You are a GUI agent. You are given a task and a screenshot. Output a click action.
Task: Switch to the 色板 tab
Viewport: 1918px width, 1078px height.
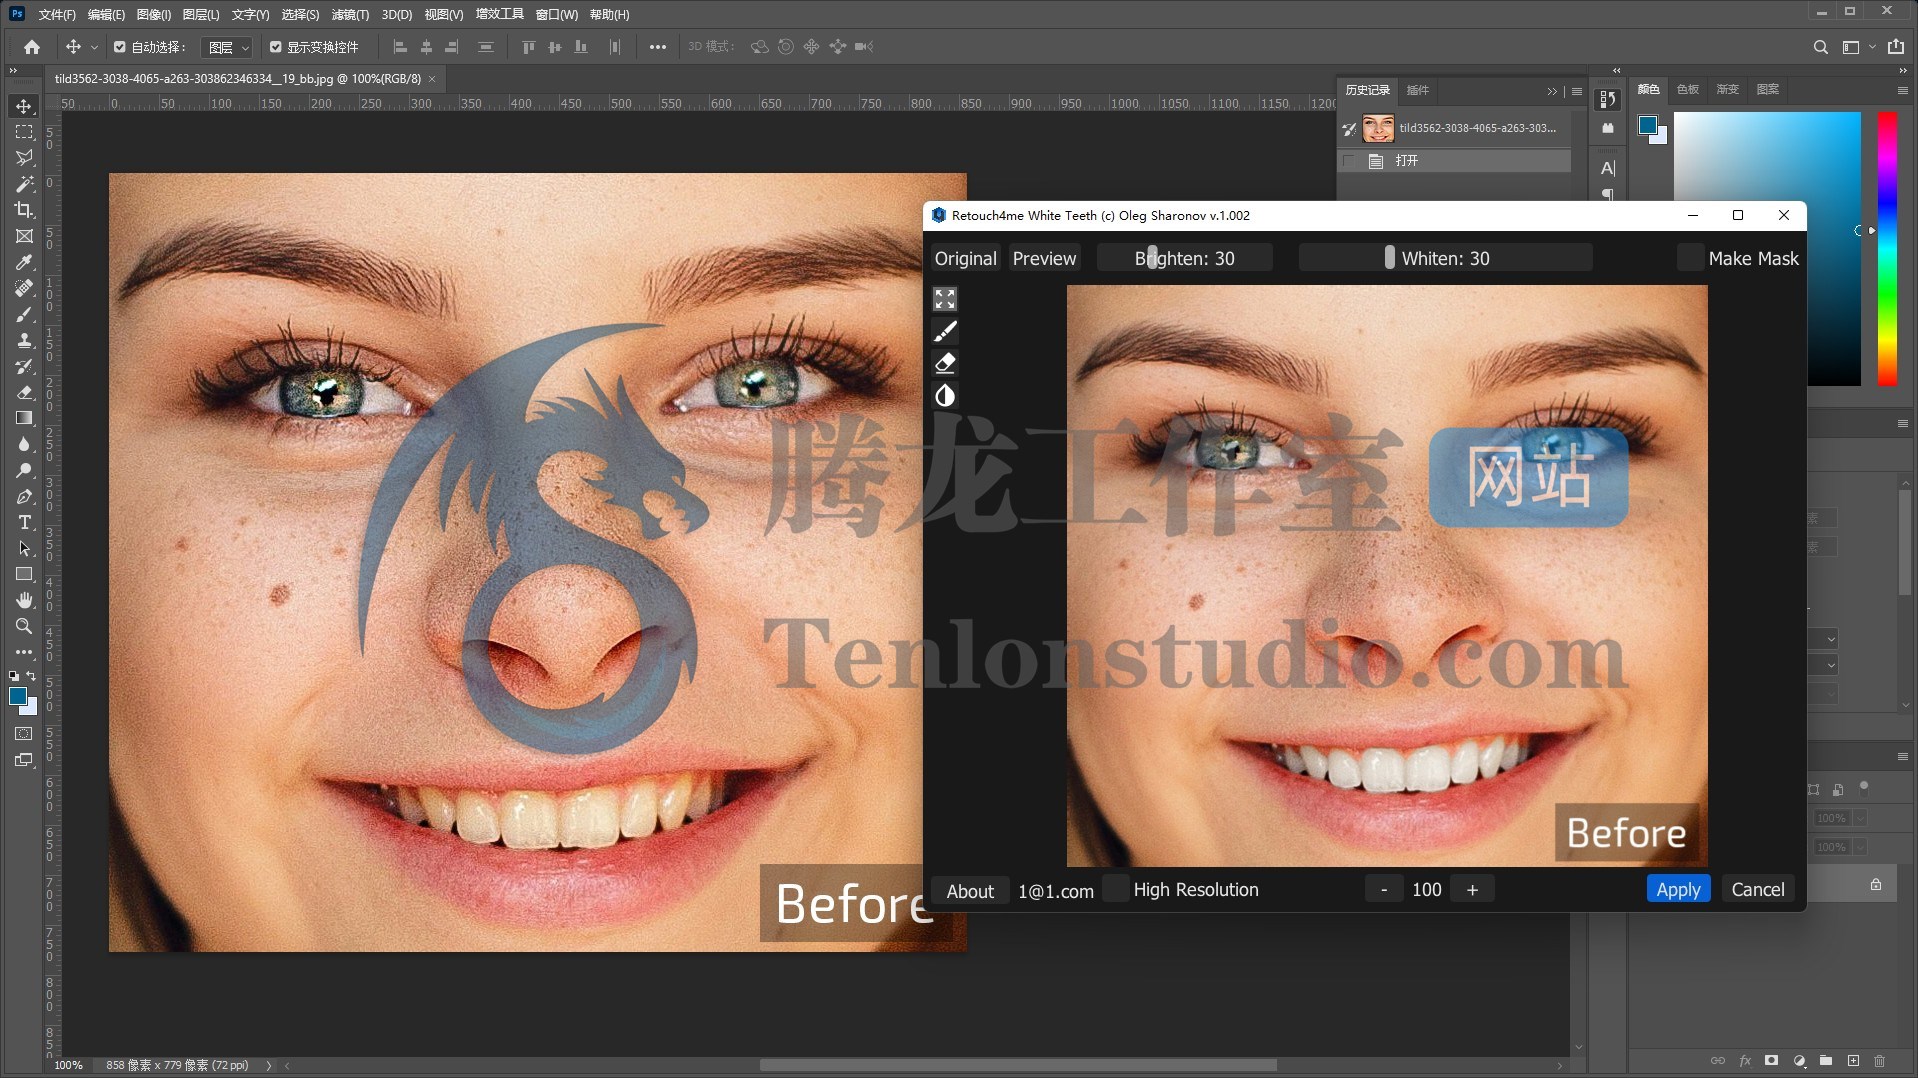[1688, 89]
